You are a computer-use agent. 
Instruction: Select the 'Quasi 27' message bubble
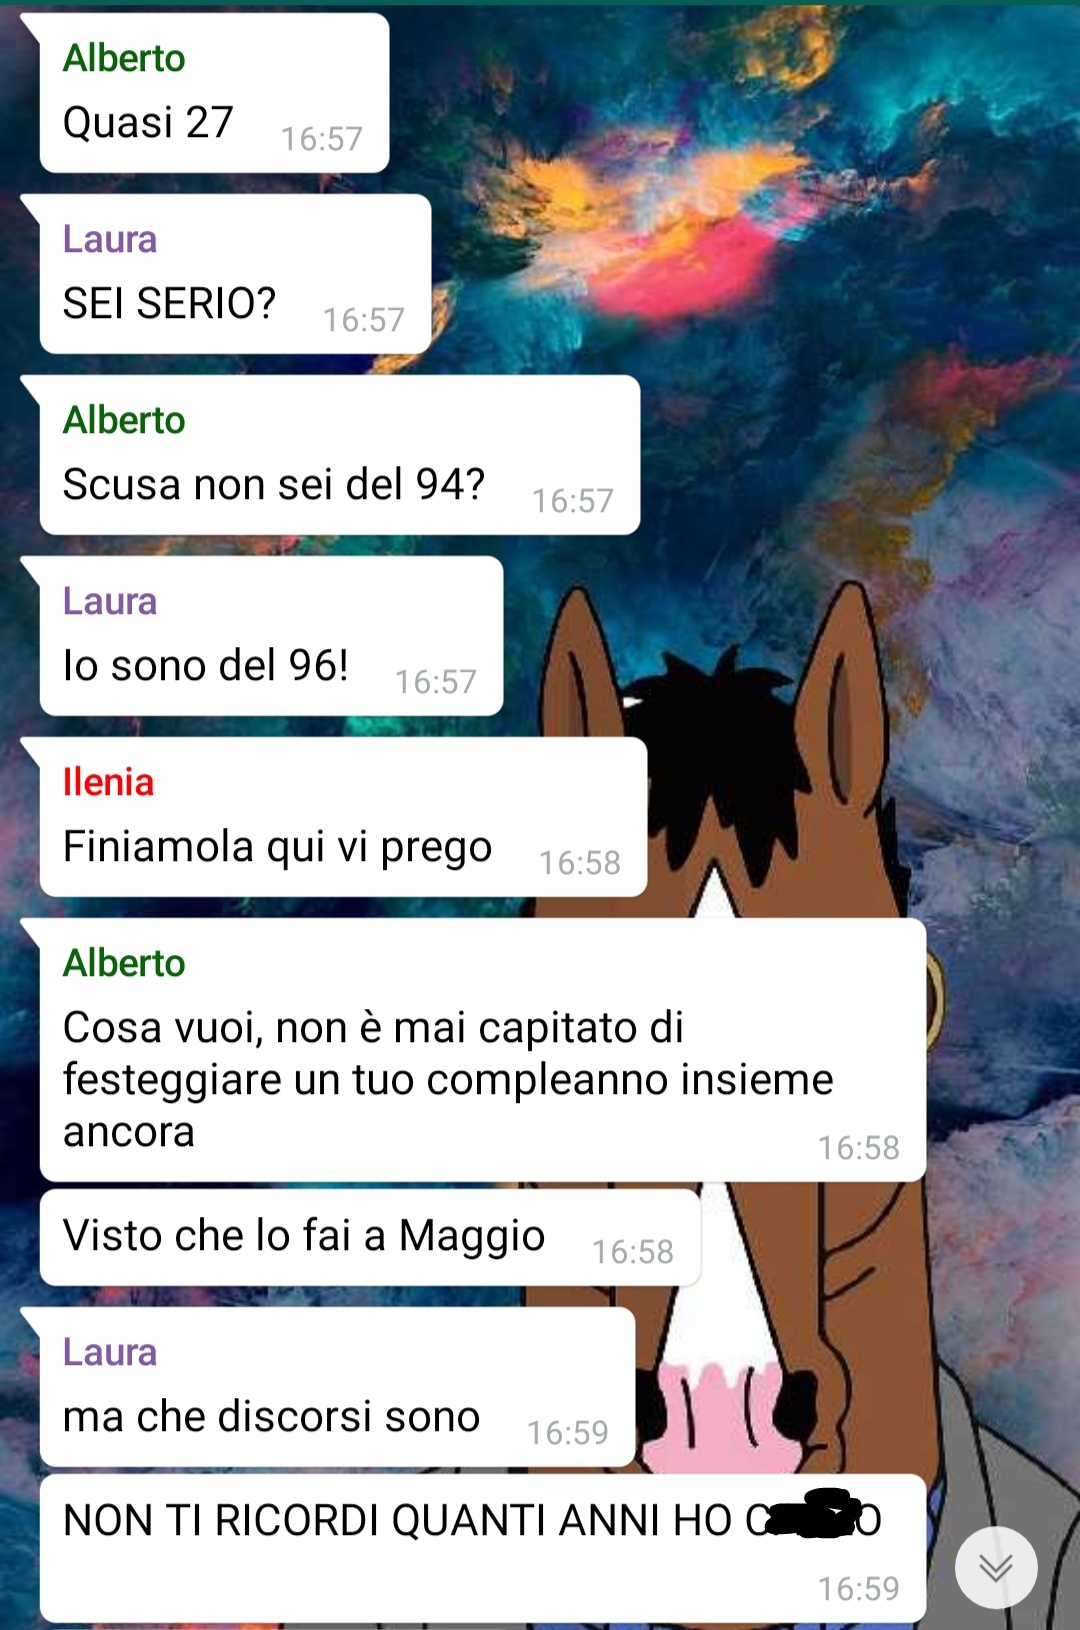coord(213,93)
